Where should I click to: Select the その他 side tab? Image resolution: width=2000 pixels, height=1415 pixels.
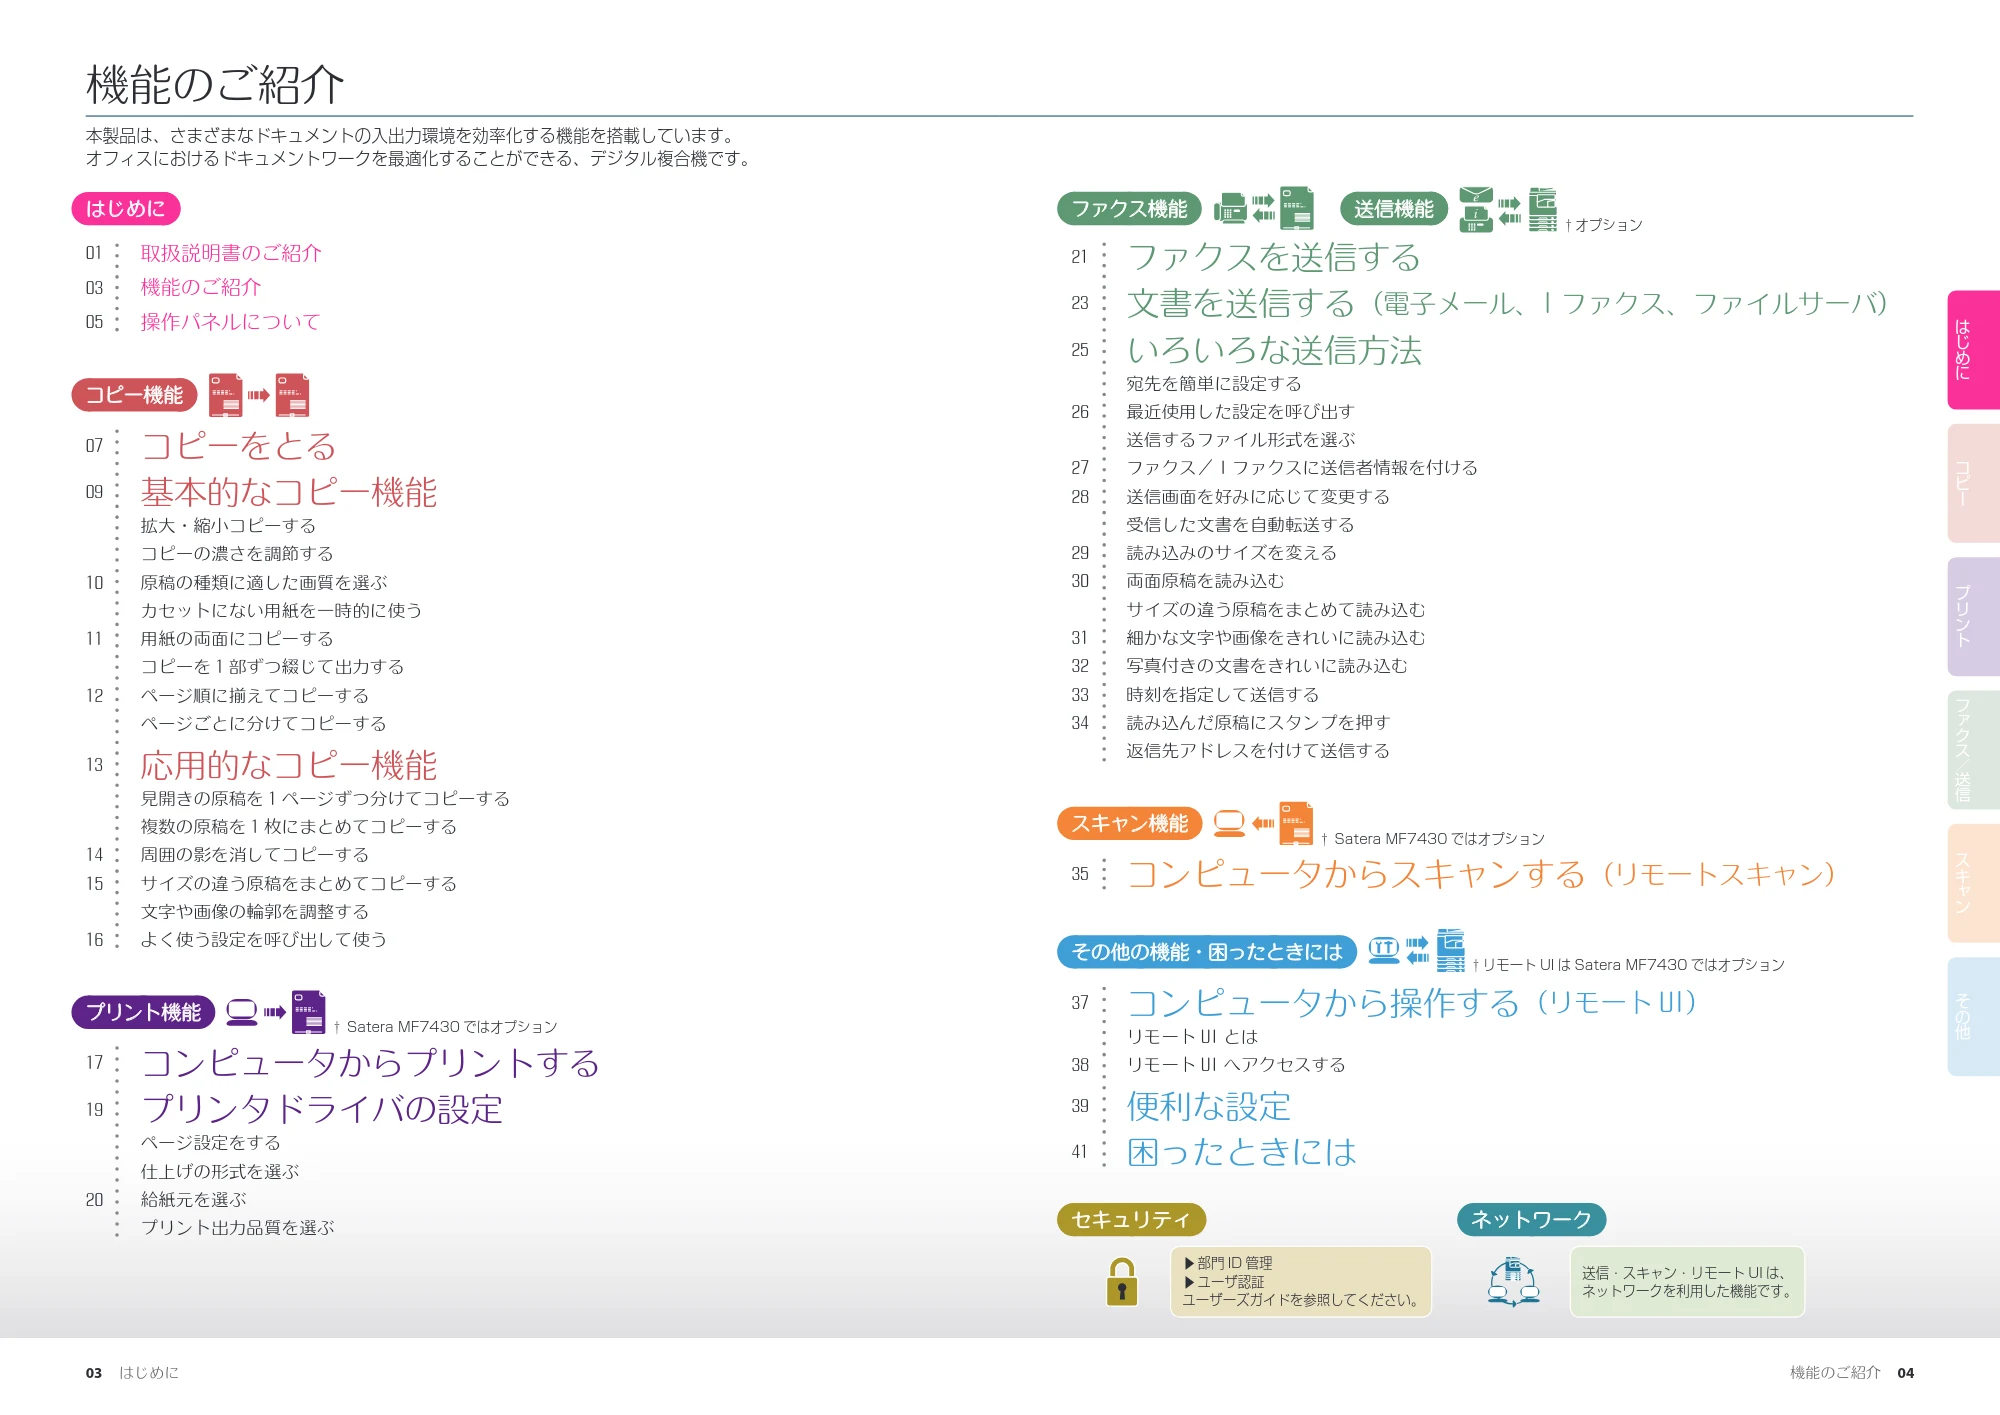[x=1973, y=1016]
